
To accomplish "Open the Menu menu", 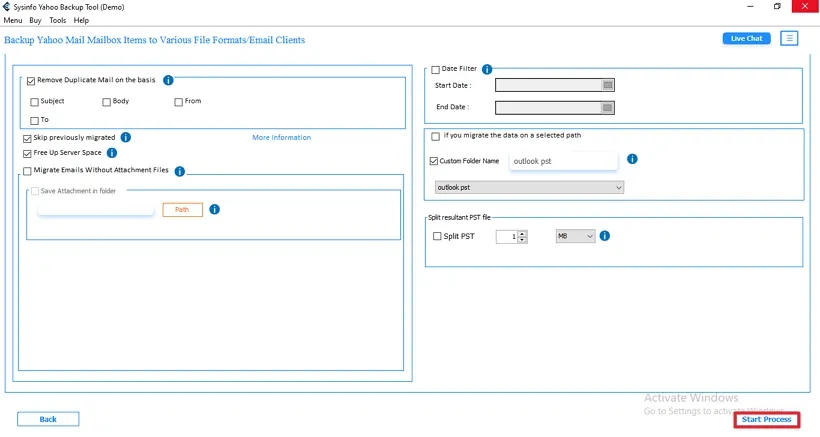I will (x=13, y=20).
